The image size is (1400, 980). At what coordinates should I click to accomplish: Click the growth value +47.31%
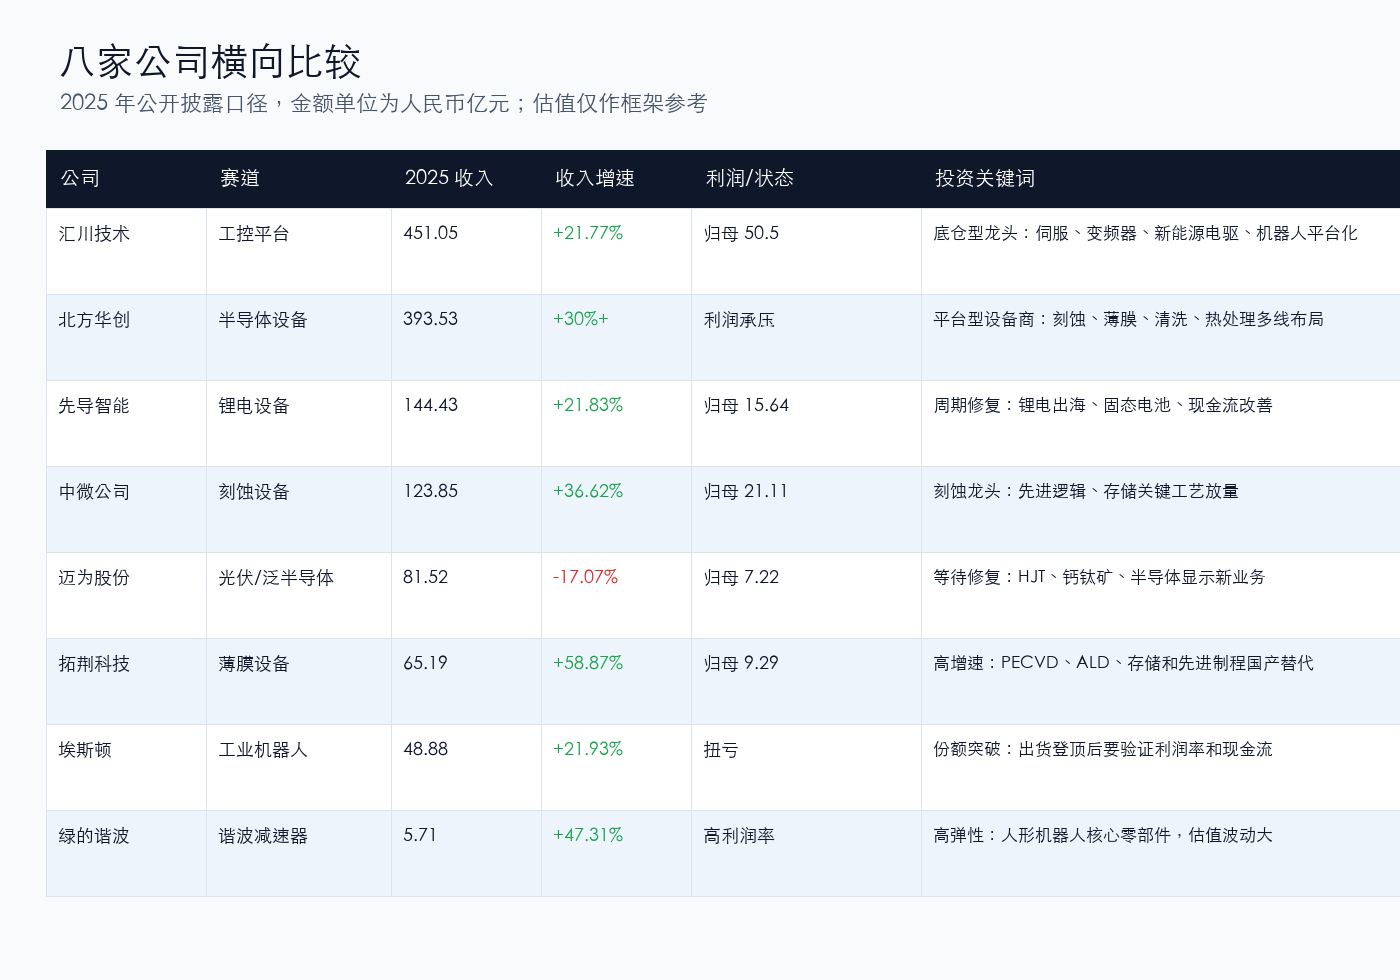[588, 835]
